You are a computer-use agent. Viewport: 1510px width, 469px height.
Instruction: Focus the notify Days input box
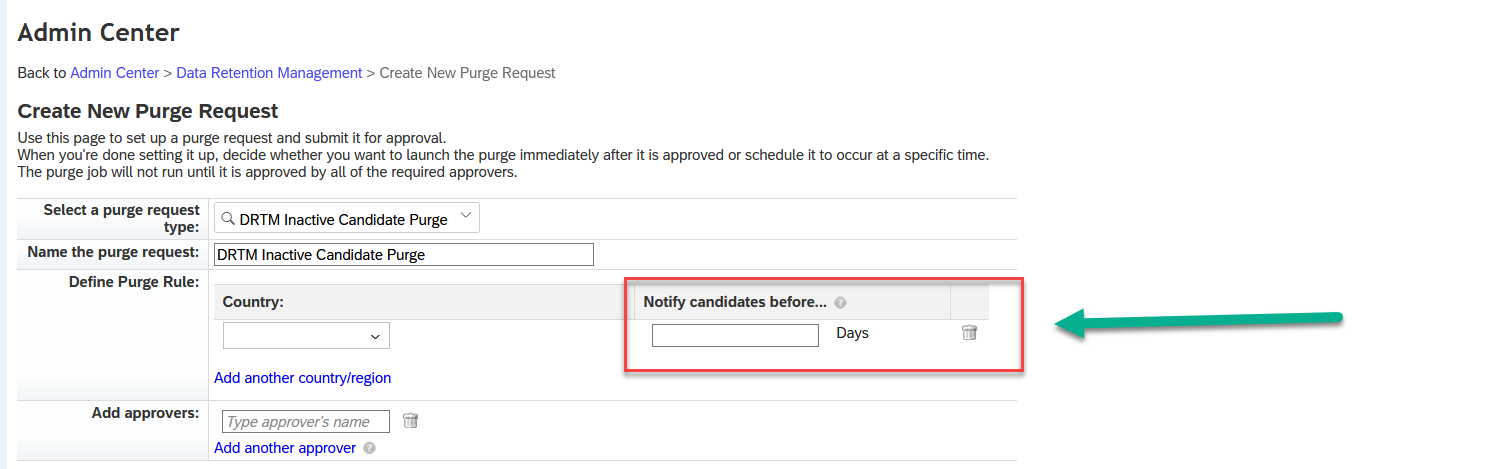point(735,335)
